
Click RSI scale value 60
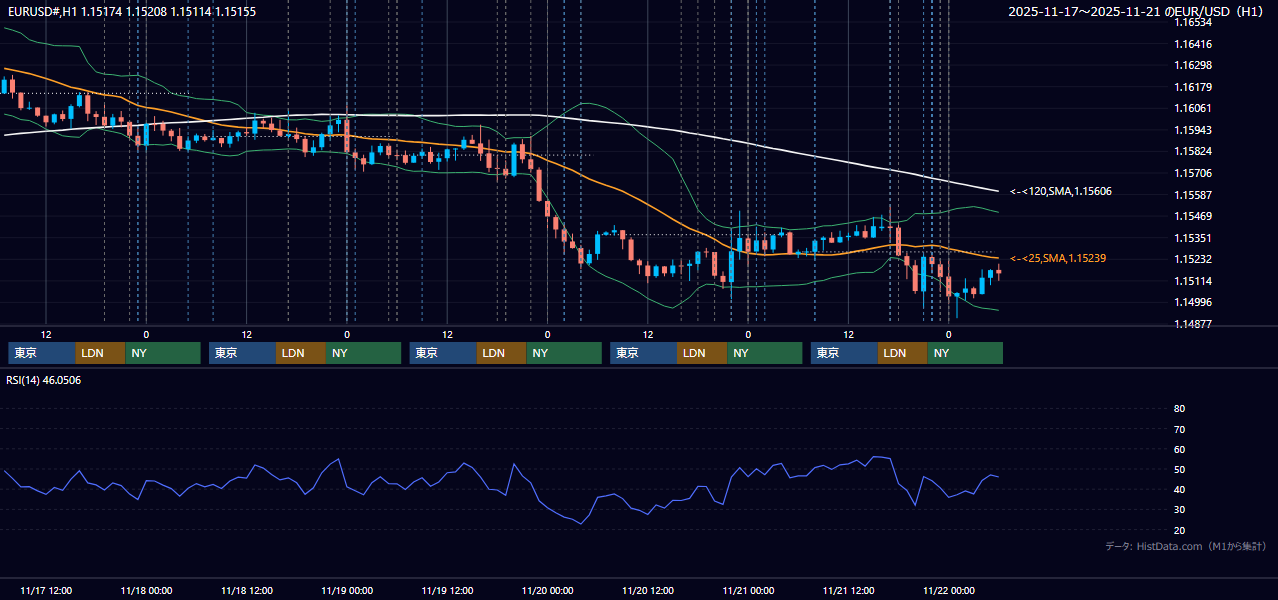[1179, 449]
